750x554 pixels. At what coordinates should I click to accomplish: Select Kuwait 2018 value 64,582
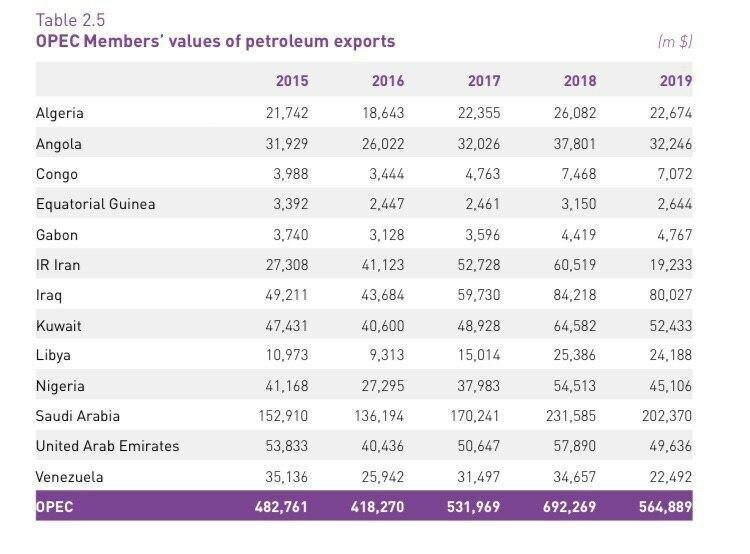(x=575, y=326)
